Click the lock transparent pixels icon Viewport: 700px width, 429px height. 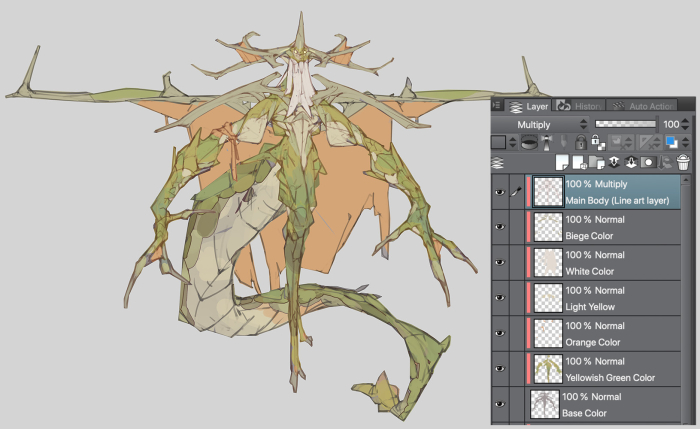(x=597, y=143)
